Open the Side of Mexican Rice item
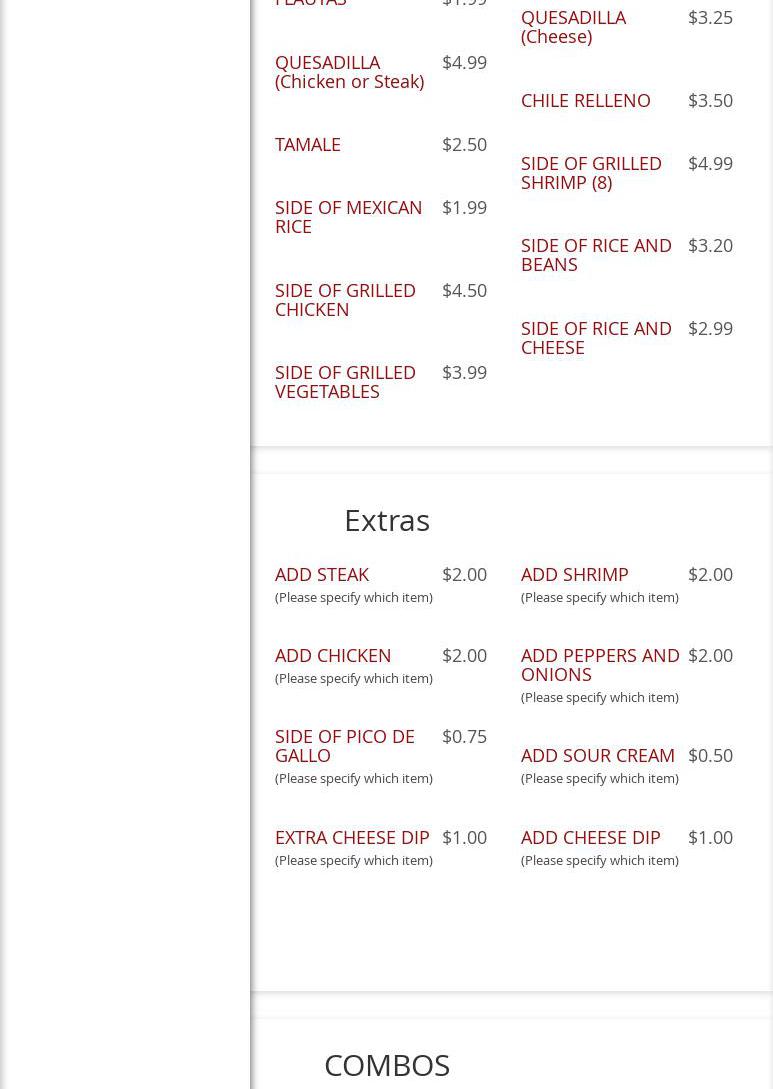The width and height of the screenshot is (773, 1089). coord(348,216)
